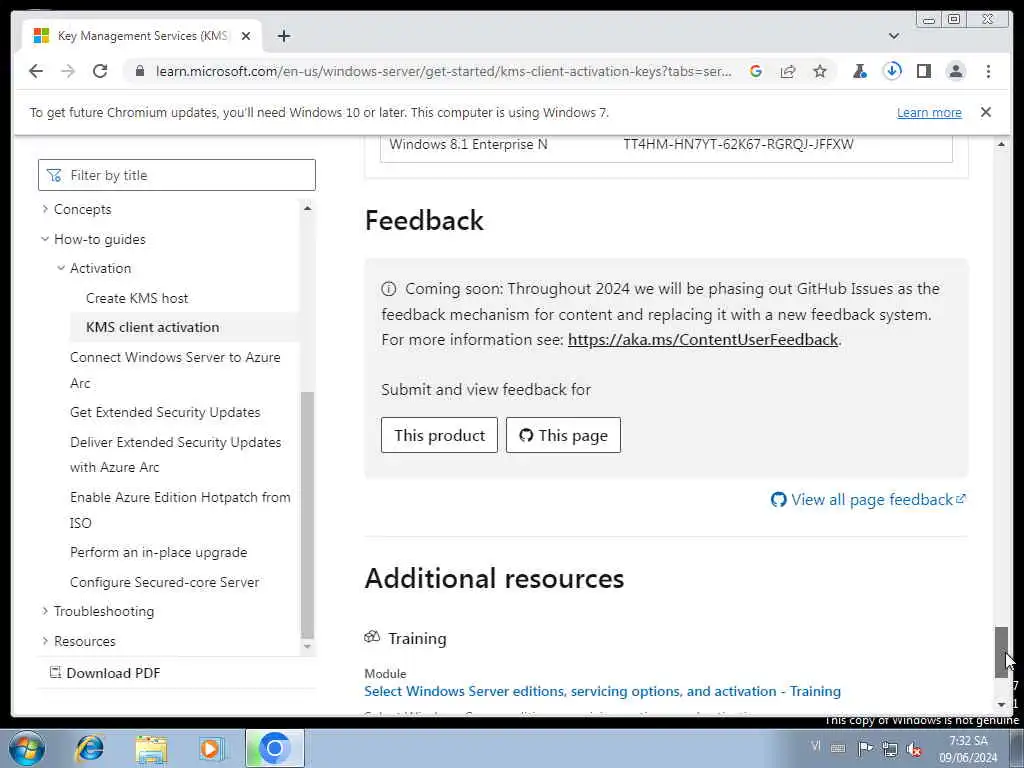Click the muted volume tray icon
This screenshot has height=768, width=1024.
point(914,748)
